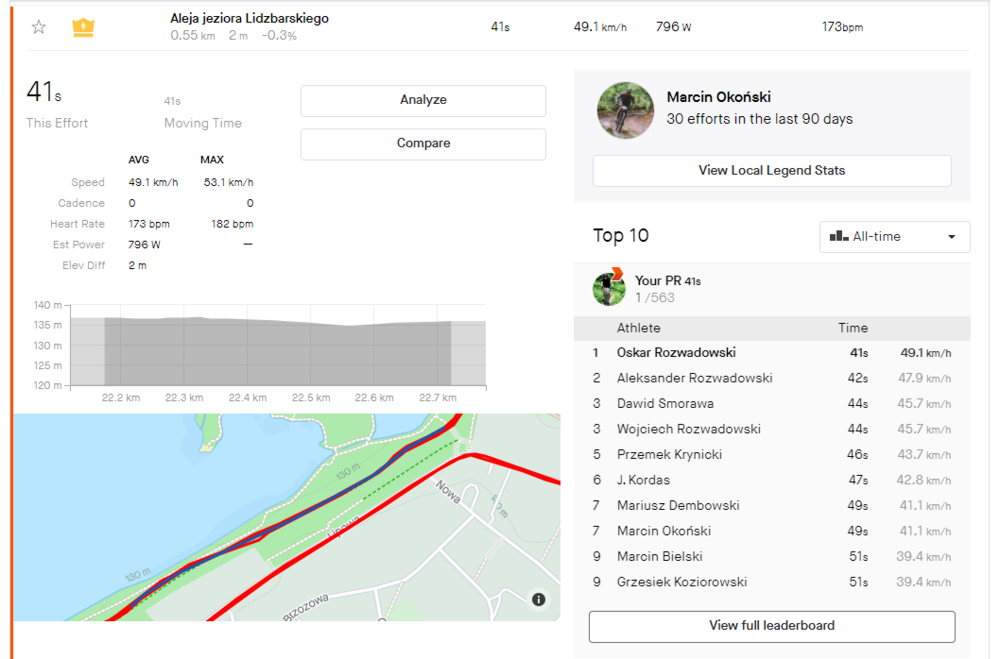Star the Aleja jeziora Lidzbarskiego segment
Screen dimensions: 1000x659
[38, 27]
